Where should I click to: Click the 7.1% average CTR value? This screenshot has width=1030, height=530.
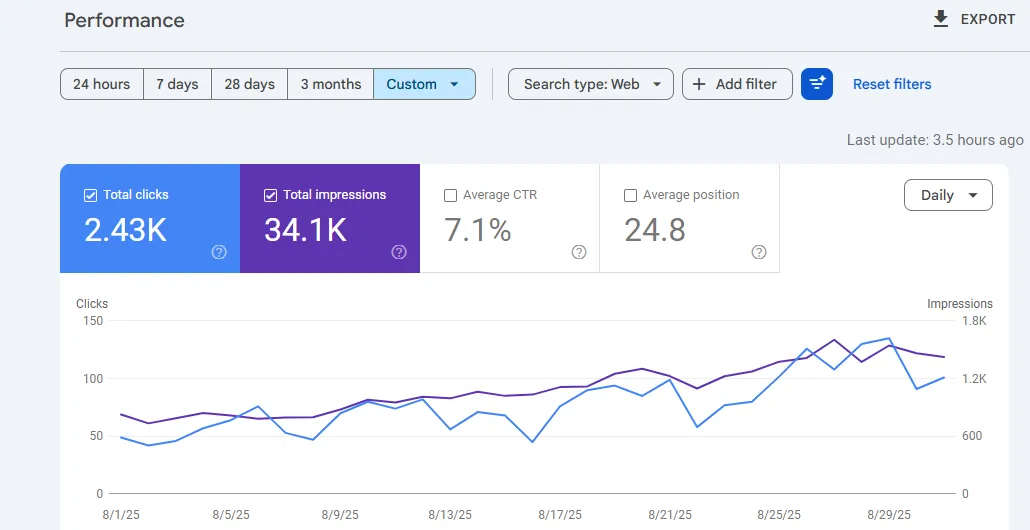click(478, 230)
